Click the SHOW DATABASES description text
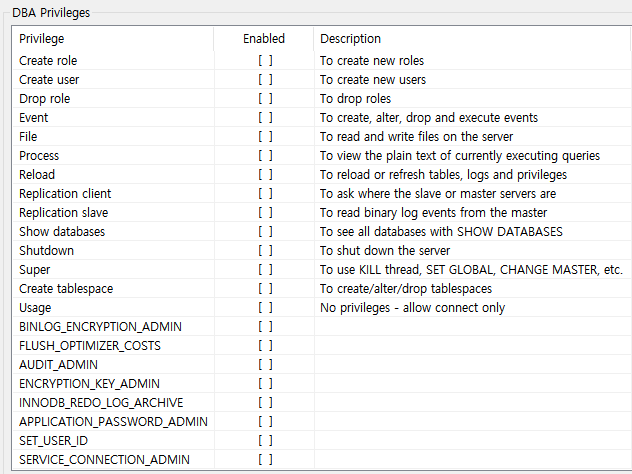632x474 pixels. [441, 231]
